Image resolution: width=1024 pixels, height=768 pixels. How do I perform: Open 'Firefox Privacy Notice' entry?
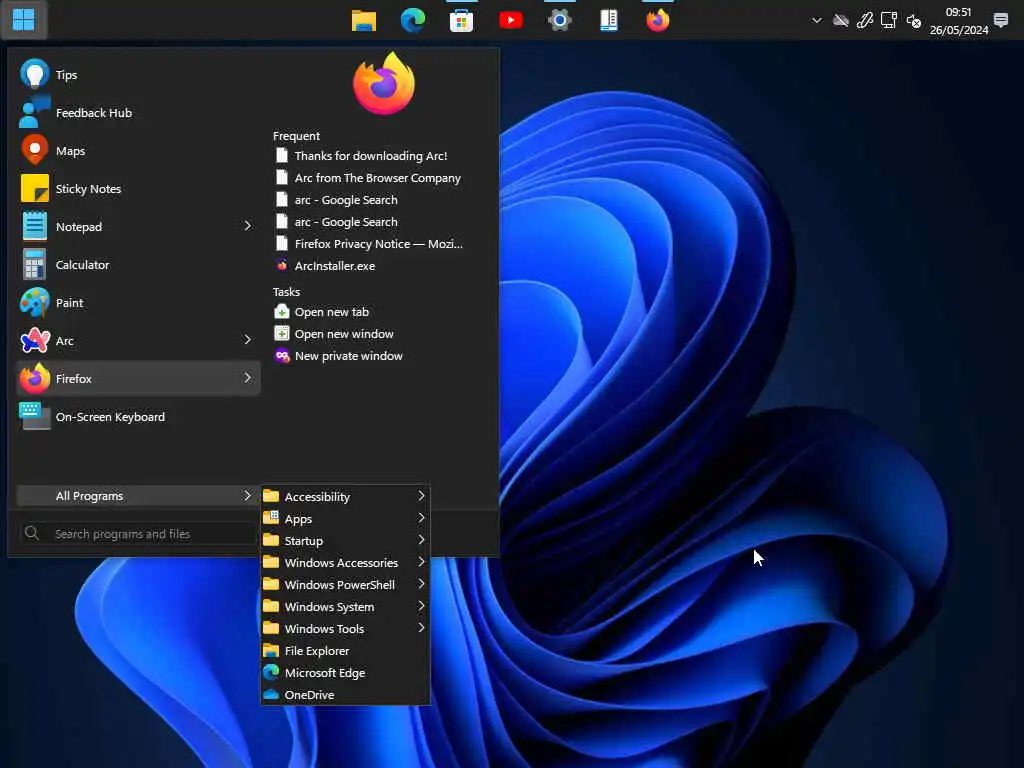[x=369, y=244]
